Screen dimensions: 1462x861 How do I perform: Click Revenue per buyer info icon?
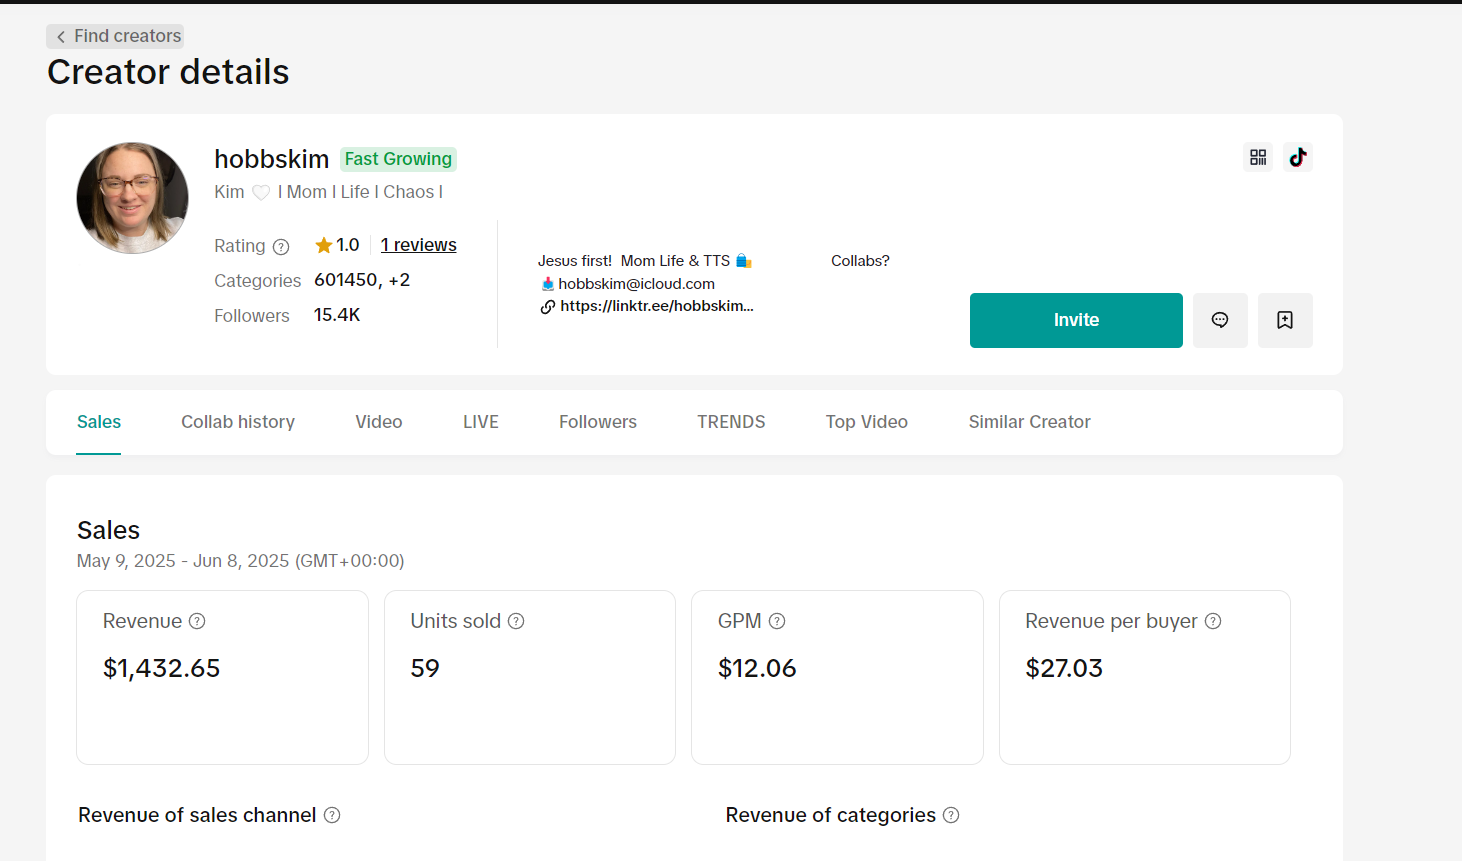point(1213,621)
